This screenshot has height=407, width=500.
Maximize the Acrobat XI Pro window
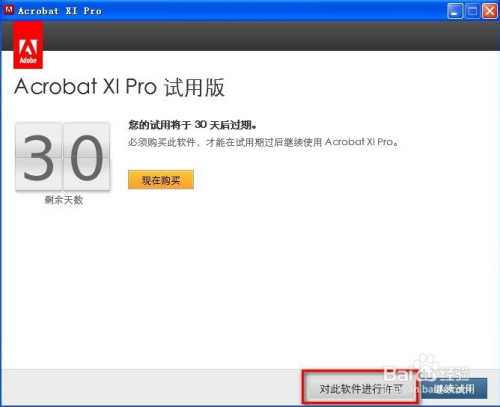(472, 11)
